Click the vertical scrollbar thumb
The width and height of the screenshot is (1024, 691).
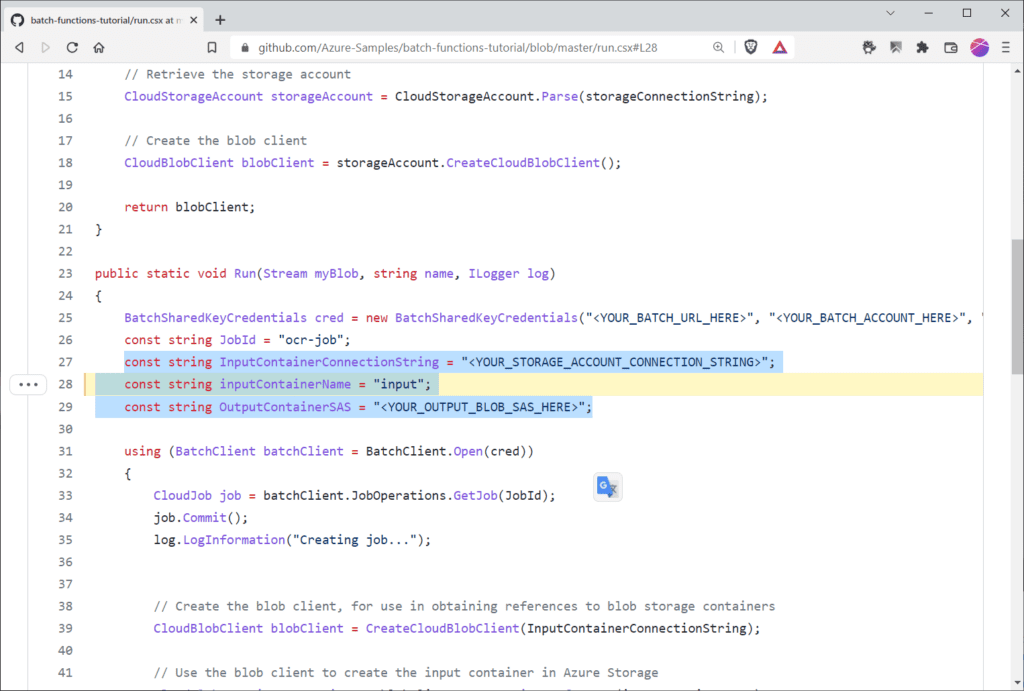point(1017,307)
